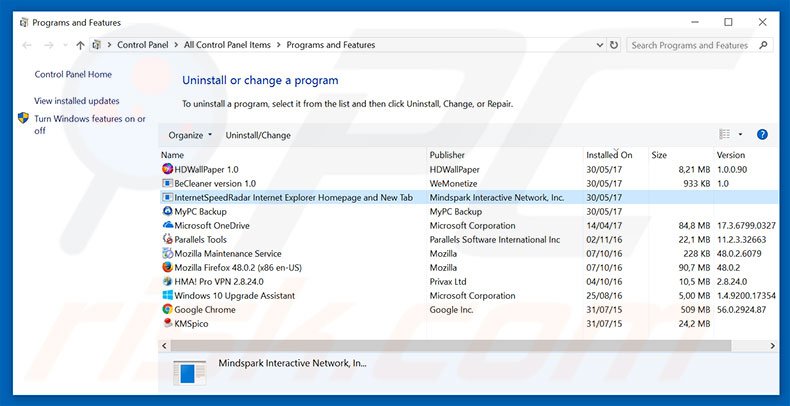The height and width of the screenshot is (406, 790).
Task: Click the Mozilla Firefox program icon
Action: [x=167, y=268]
